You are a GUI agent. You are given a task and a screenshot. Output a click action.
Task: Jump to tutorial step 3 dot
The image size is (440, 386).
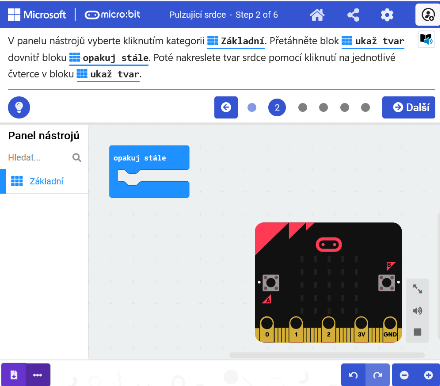click(x=302, y=107)
